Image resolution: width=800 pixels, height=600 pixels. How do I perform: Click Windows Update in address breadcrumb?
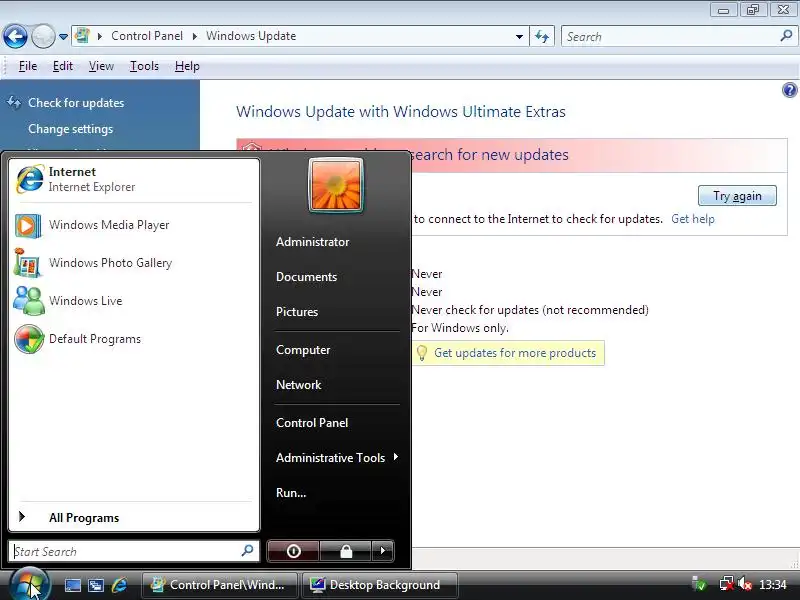(x=251, y=36)
